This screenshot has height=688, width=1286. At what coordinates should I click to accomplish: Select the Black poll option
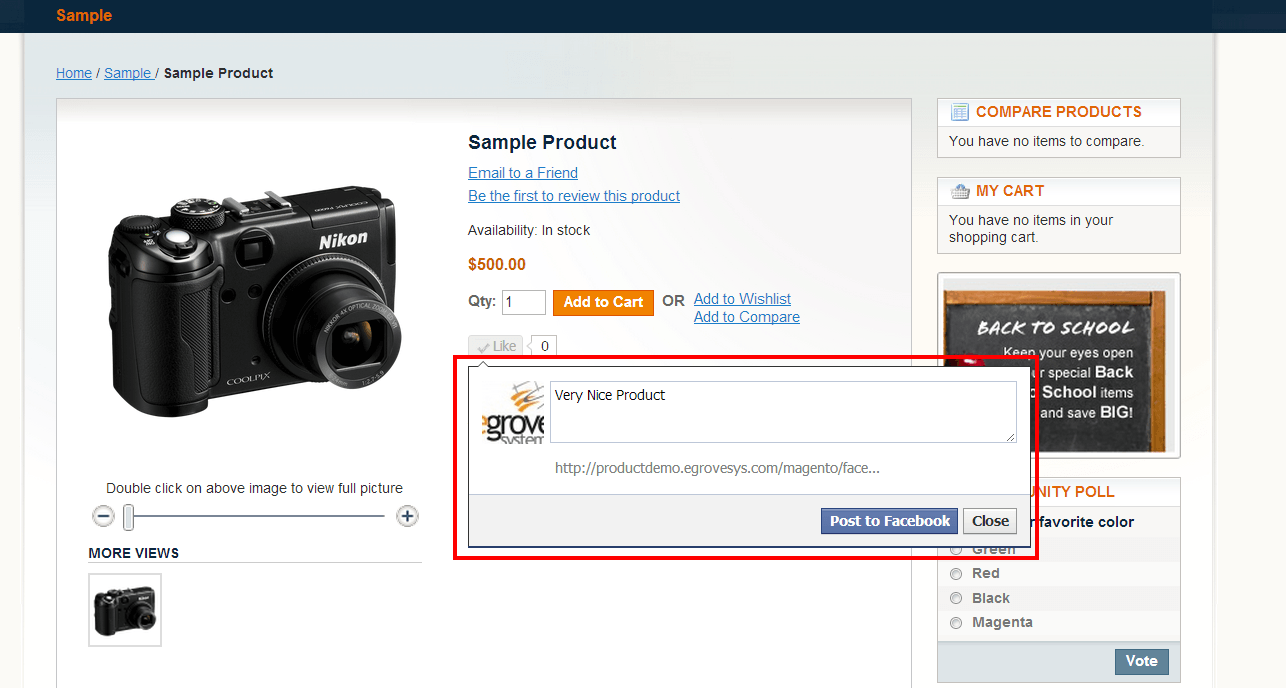(x=956, y=598)
